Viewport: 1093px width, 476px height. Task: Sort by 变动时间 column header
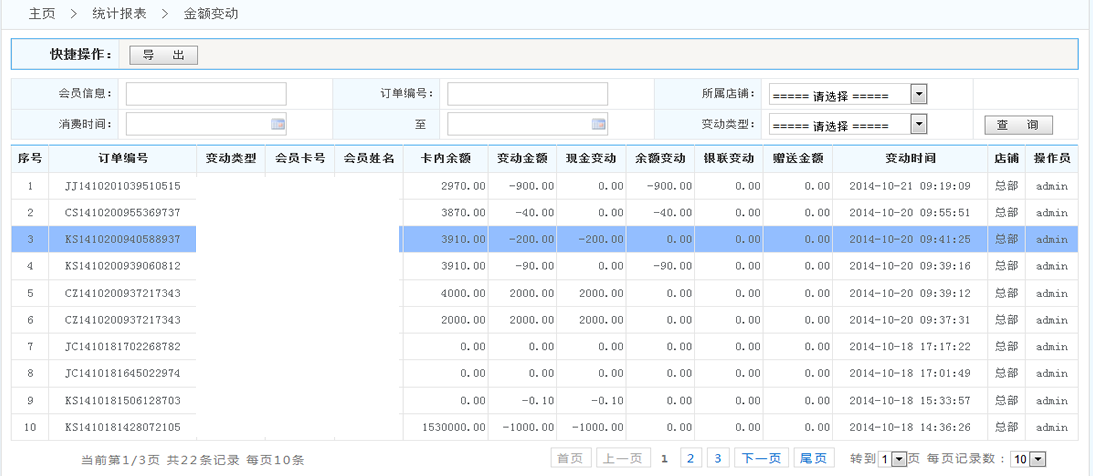(909, 159)
